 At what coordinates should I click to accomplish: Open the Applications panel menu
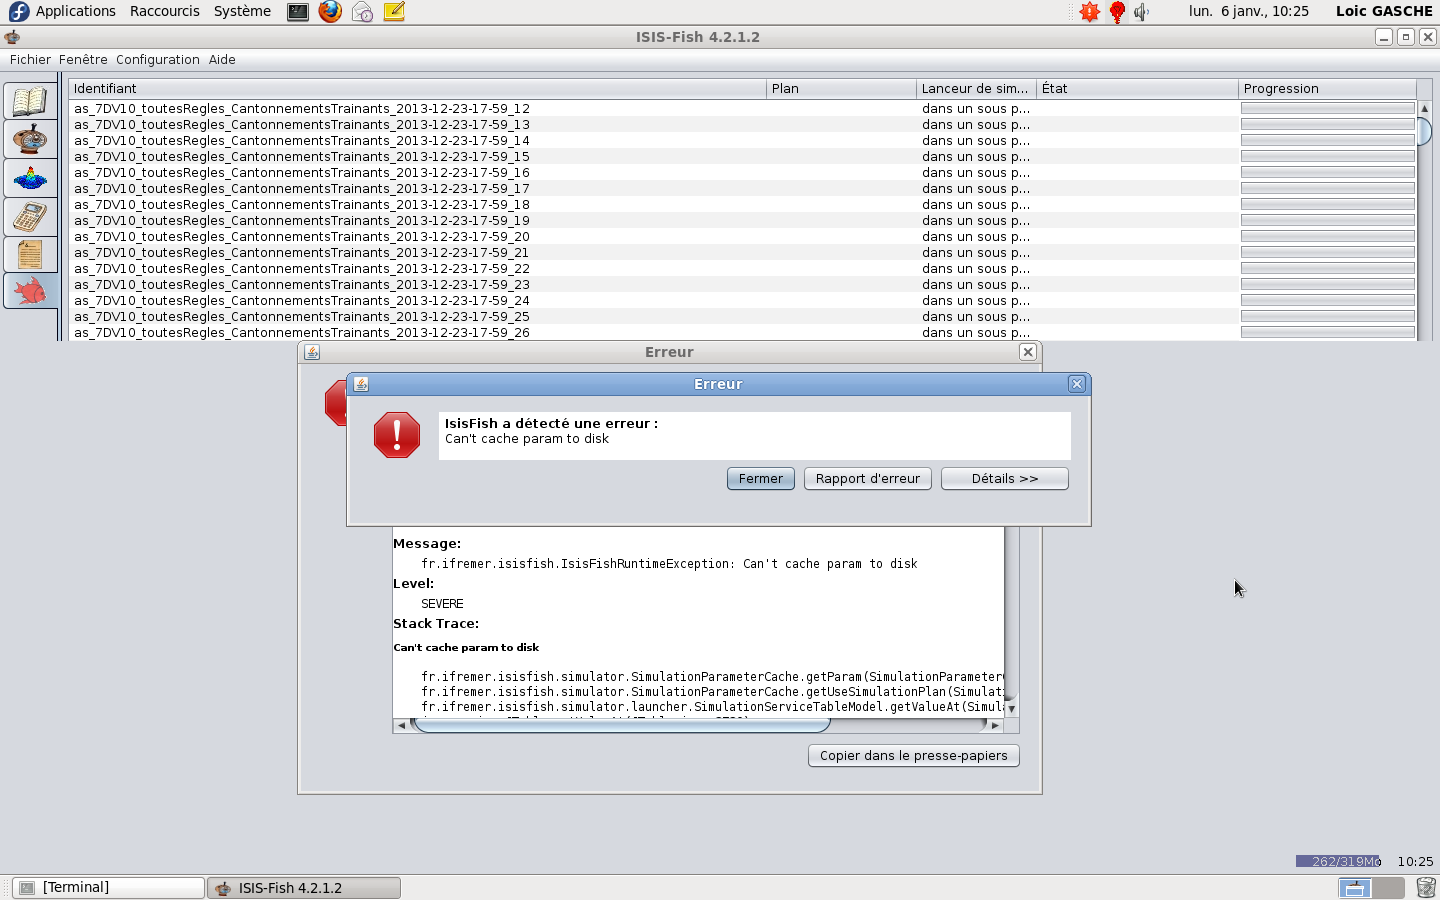point(76,11)
